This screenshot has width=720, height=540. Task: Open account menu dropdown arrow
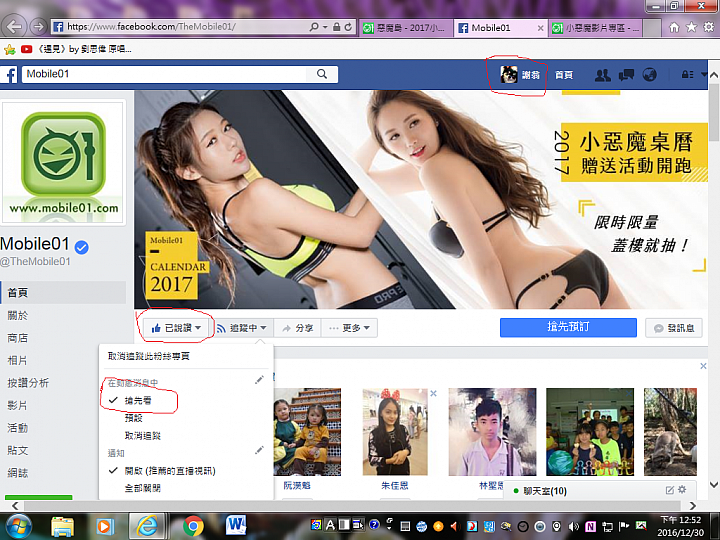704,74
